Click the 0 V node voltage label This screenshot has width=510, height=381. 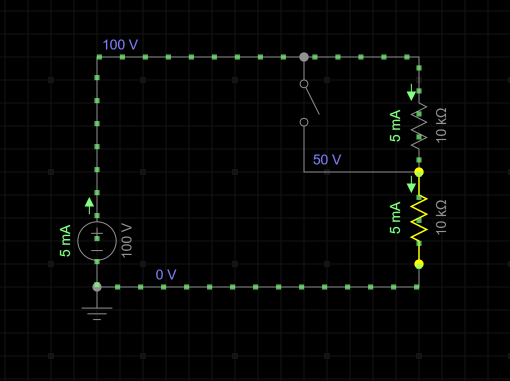166,275
